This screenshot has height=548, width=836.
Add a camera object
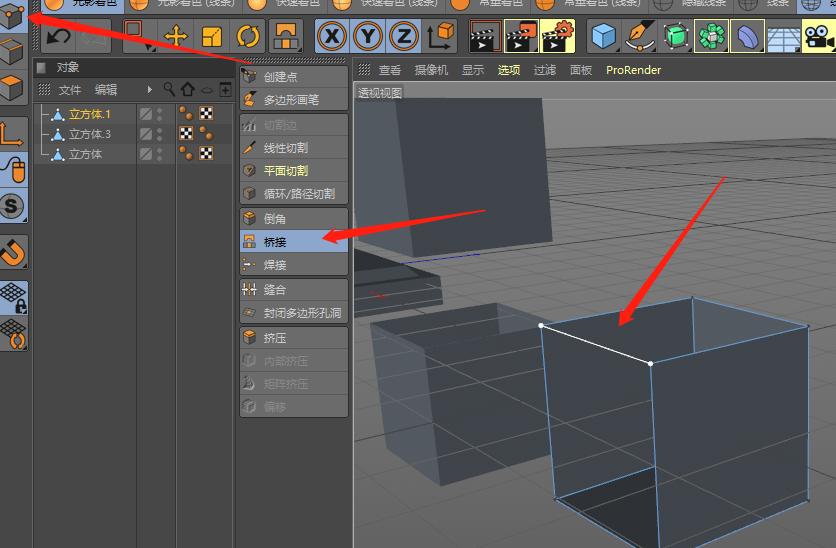pyautogui.click(x=819, y=36)
